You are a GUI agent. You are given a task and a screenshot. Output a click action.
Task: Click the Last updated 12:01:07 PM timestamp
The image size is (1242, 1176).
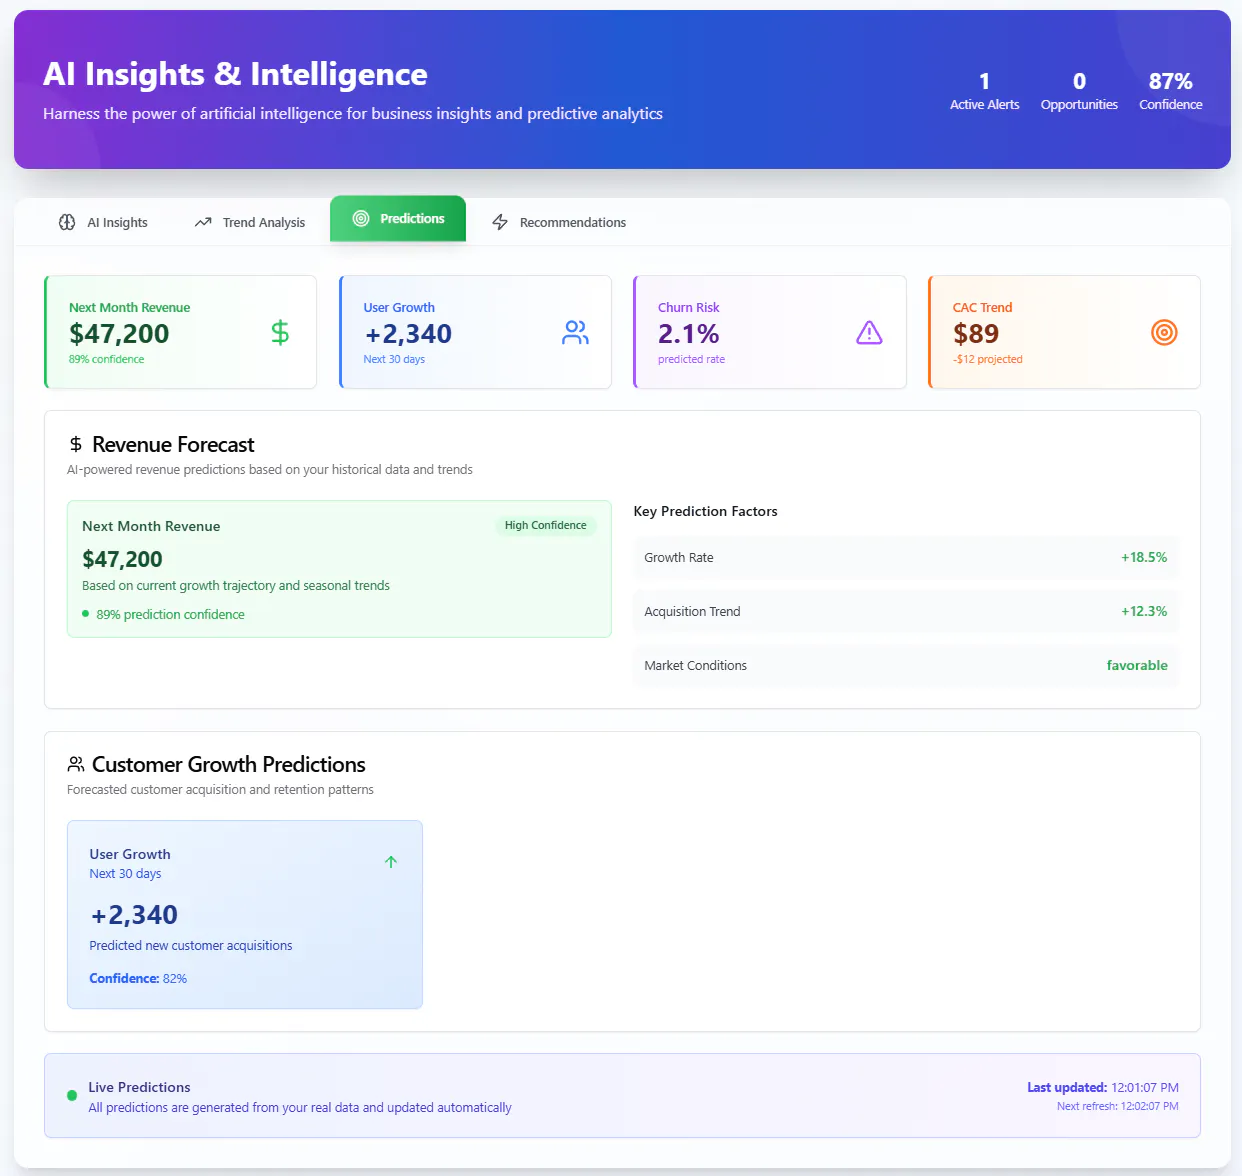point(1103,1087)
